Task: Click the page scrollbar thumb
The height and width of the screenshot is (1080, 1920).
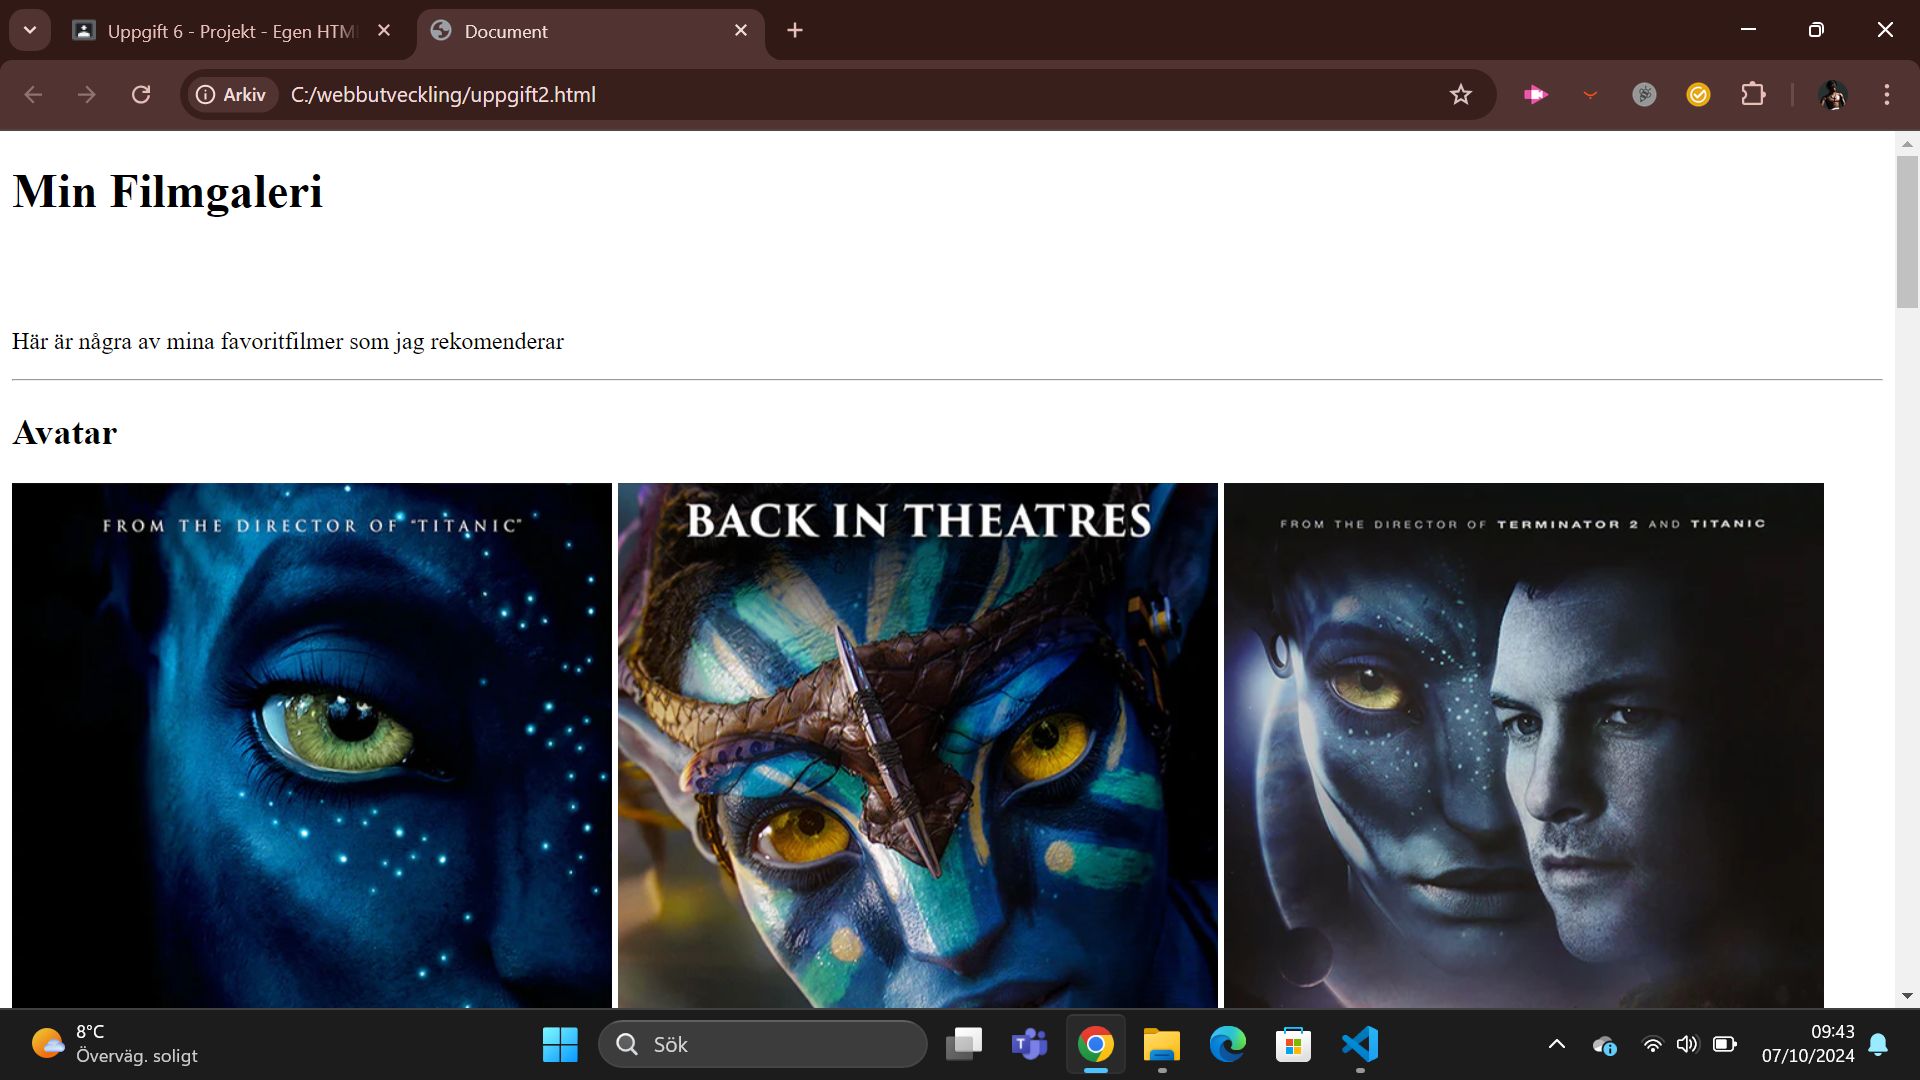Action: (x=1907, y=231)
